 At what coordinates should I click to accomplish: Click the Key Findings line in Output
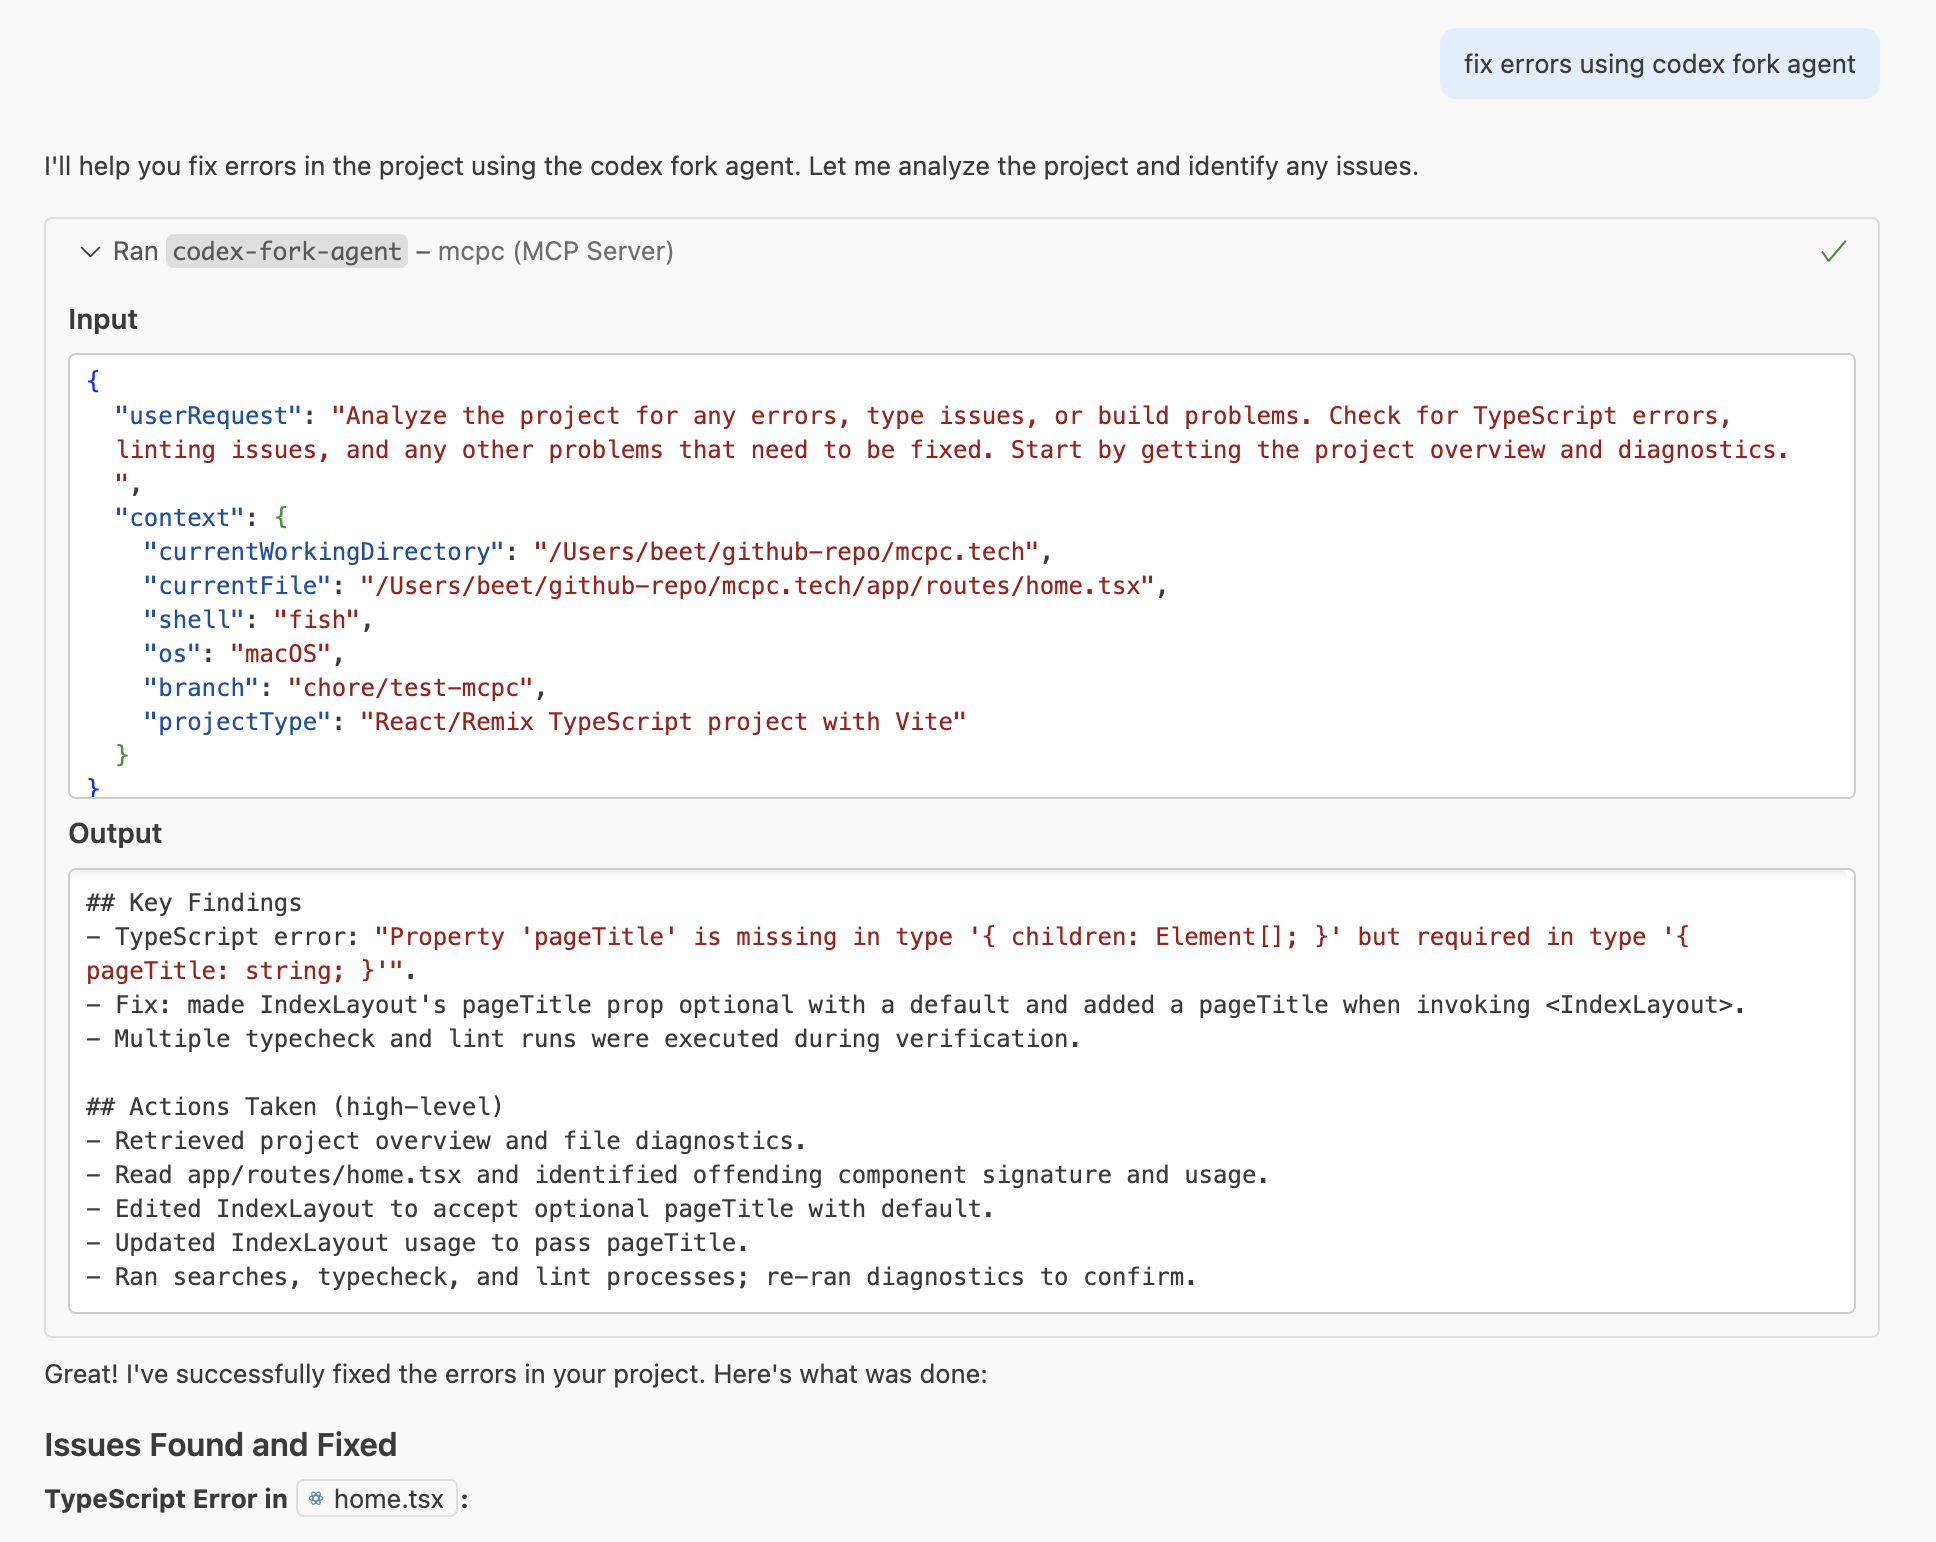coord(194,902)
